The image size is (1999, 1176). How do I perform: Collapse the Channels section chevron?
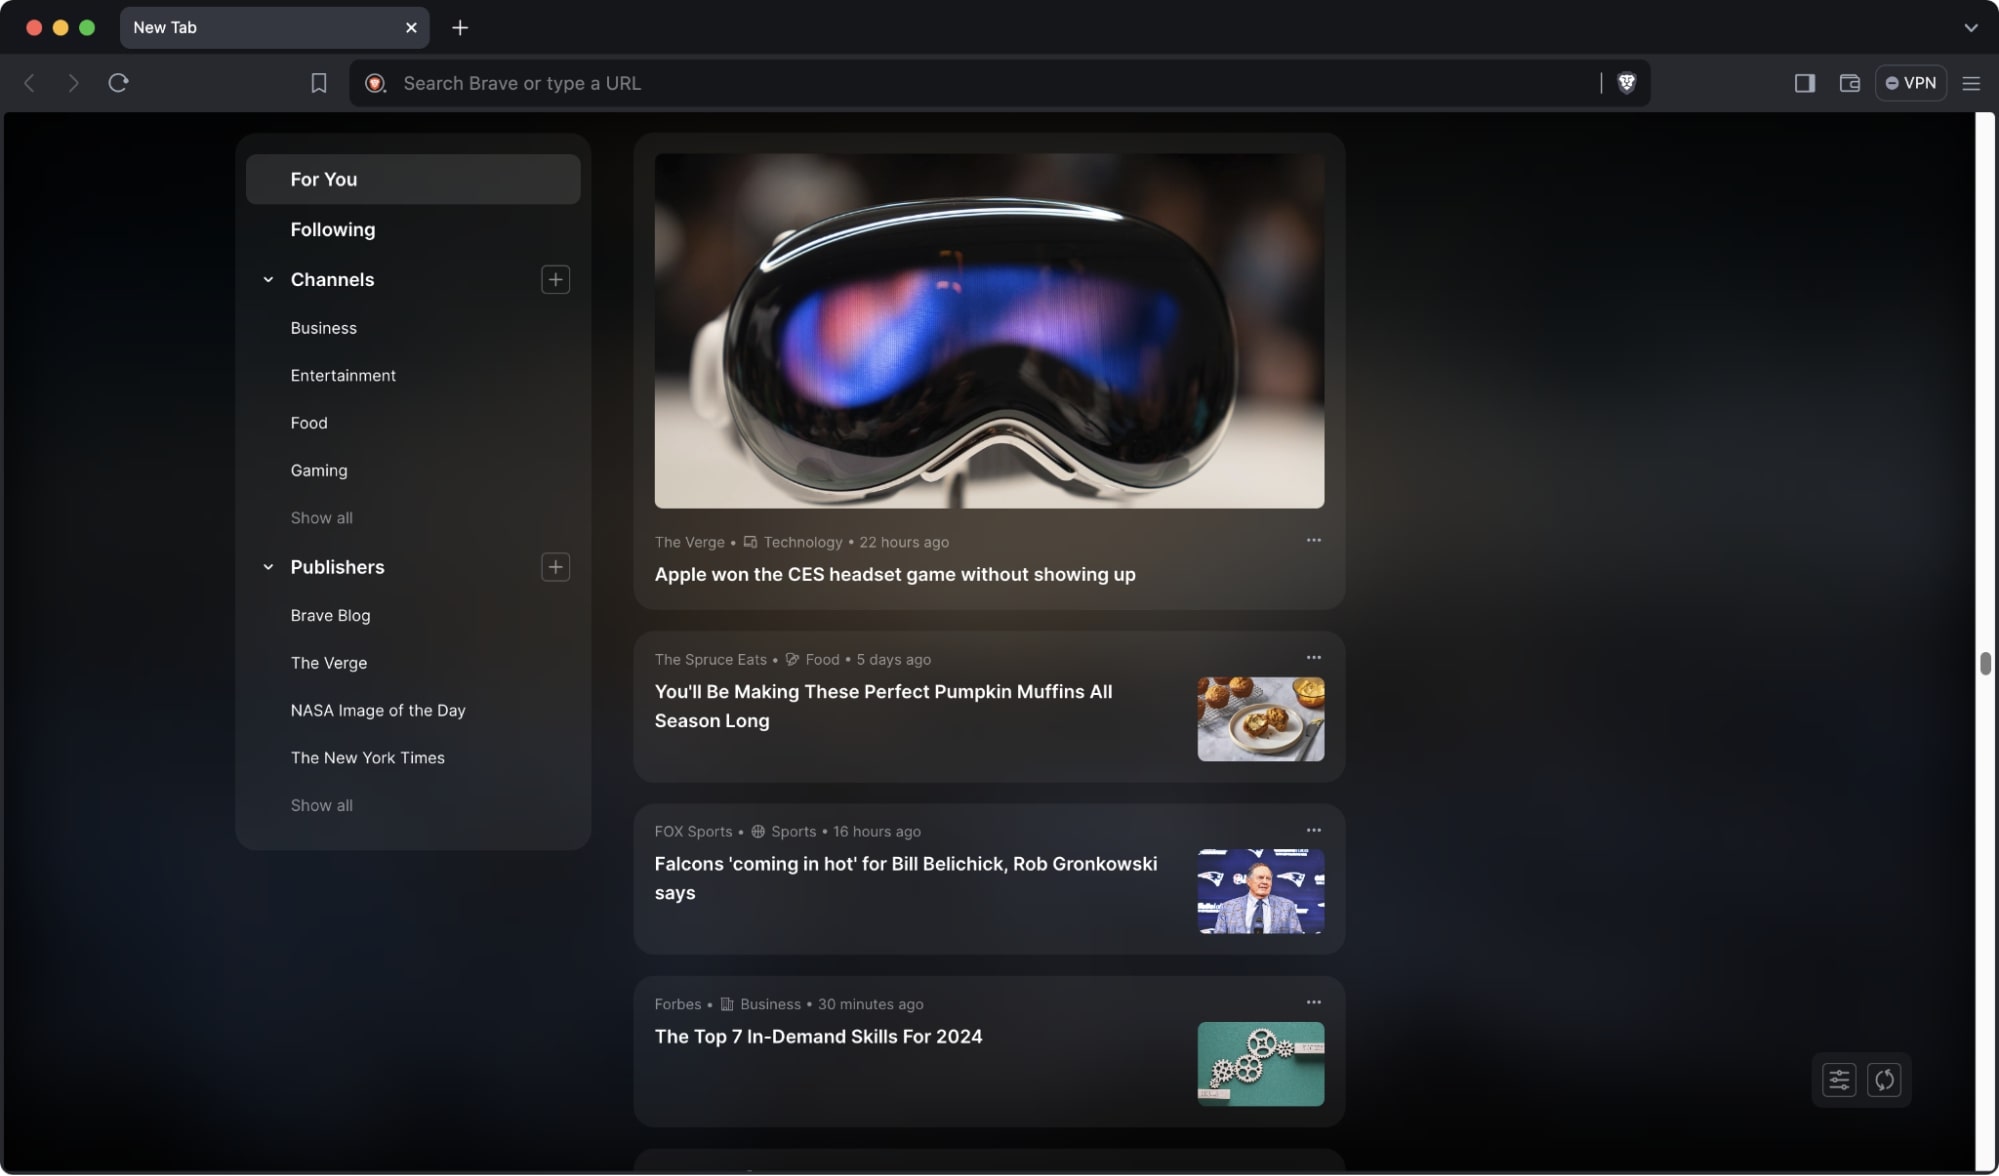pyautogui.click(x=268, y=280)
